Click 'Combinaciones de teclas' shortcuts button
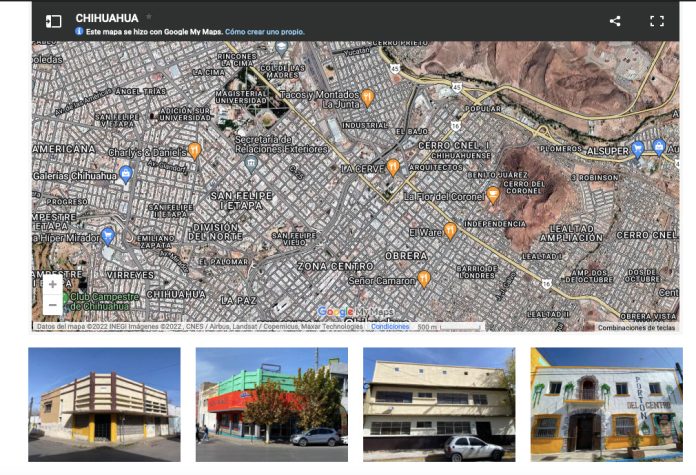The image size is (696, 475). pos(638,327)
